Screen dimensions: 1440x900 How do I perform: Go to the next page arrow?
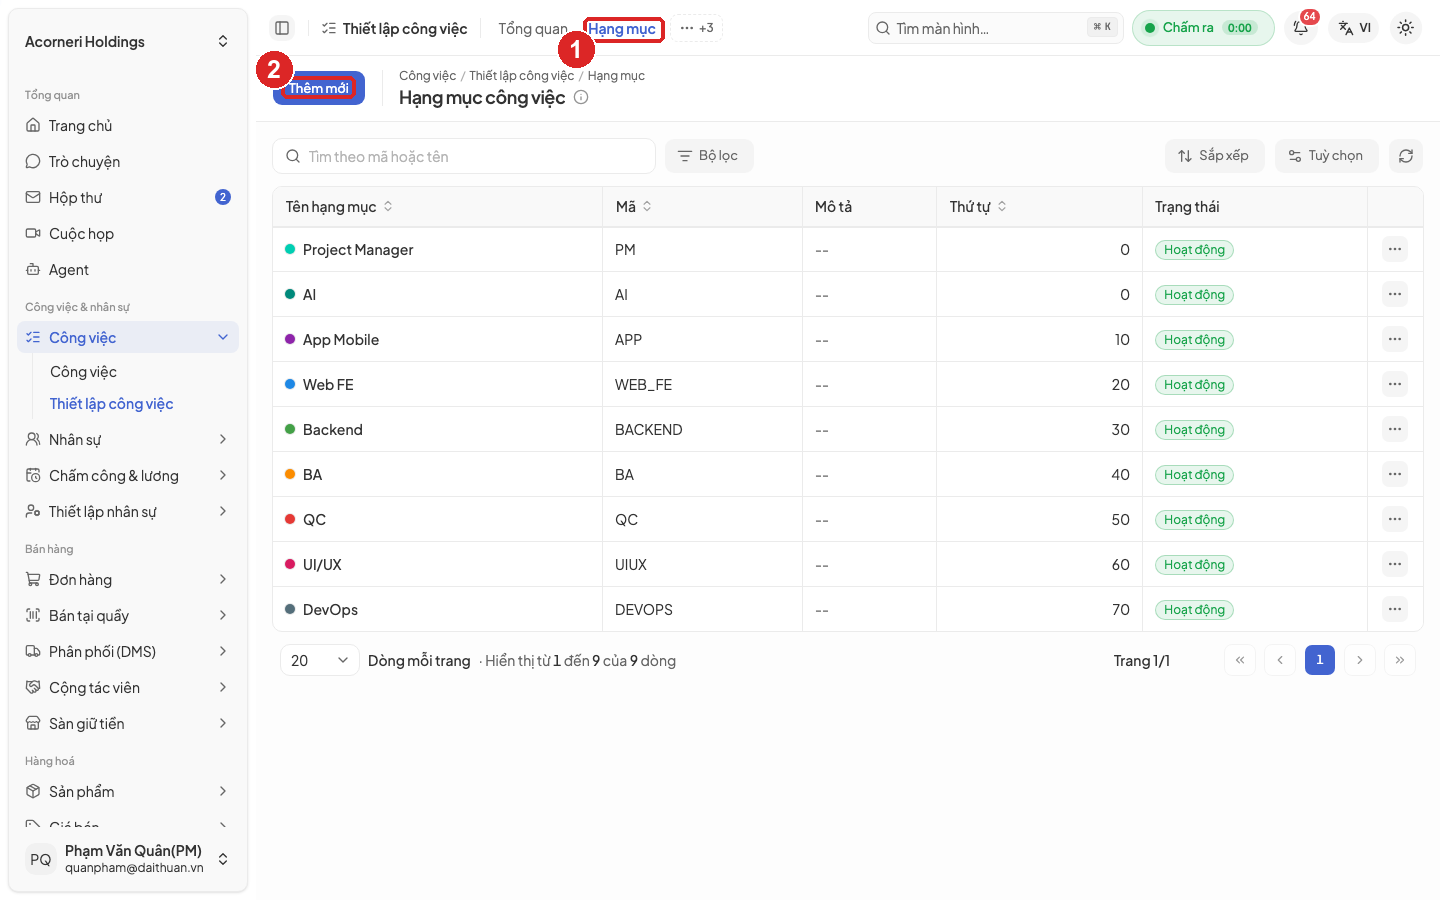(1360, 660)
